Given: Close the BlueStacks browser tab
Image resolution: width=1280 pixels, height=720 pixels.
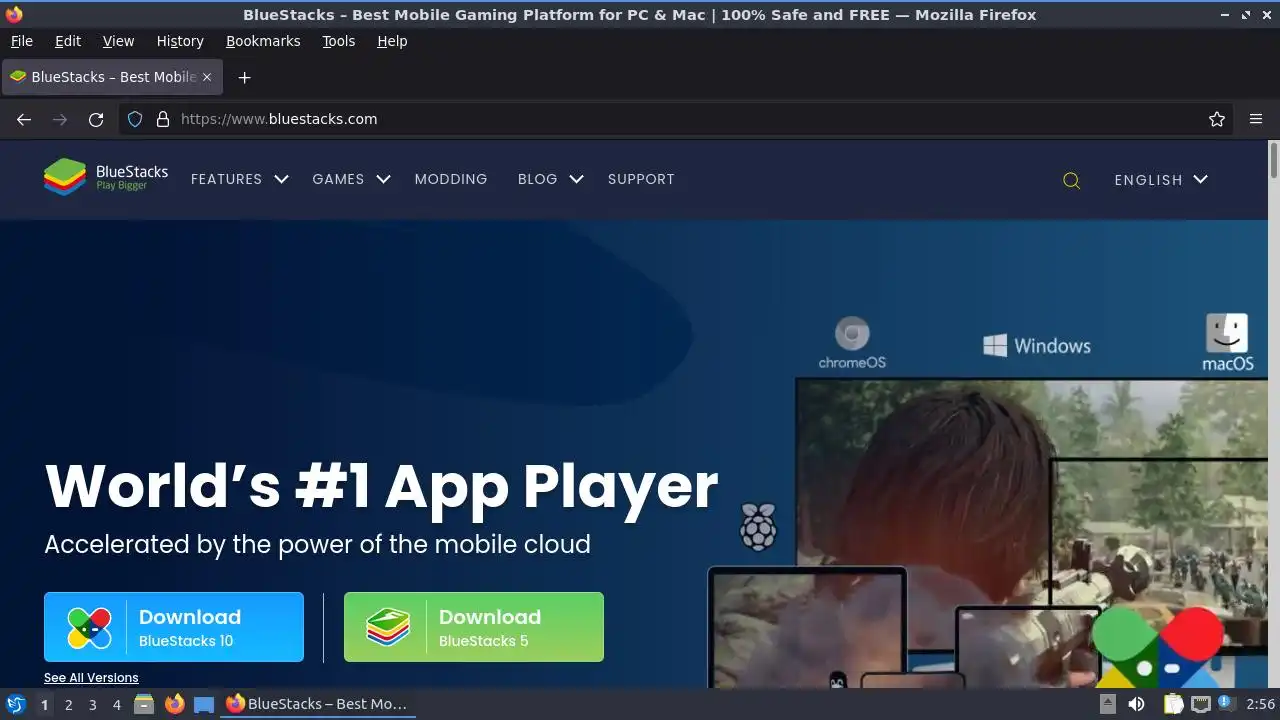Looking at the screenshot, I should [207, 77].
